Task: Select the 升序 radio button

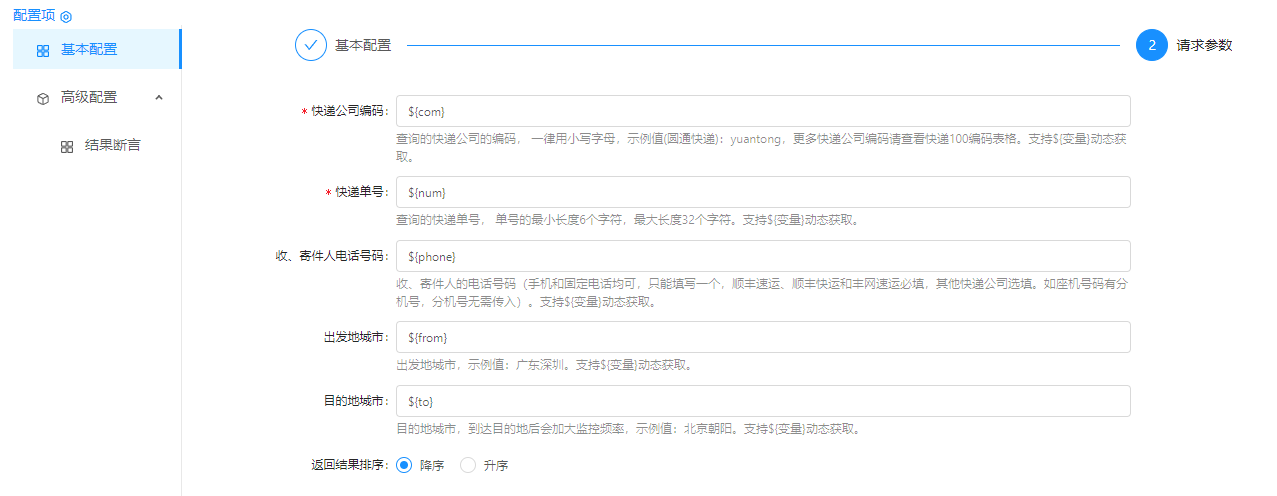Action: click(x=468, y=465)
